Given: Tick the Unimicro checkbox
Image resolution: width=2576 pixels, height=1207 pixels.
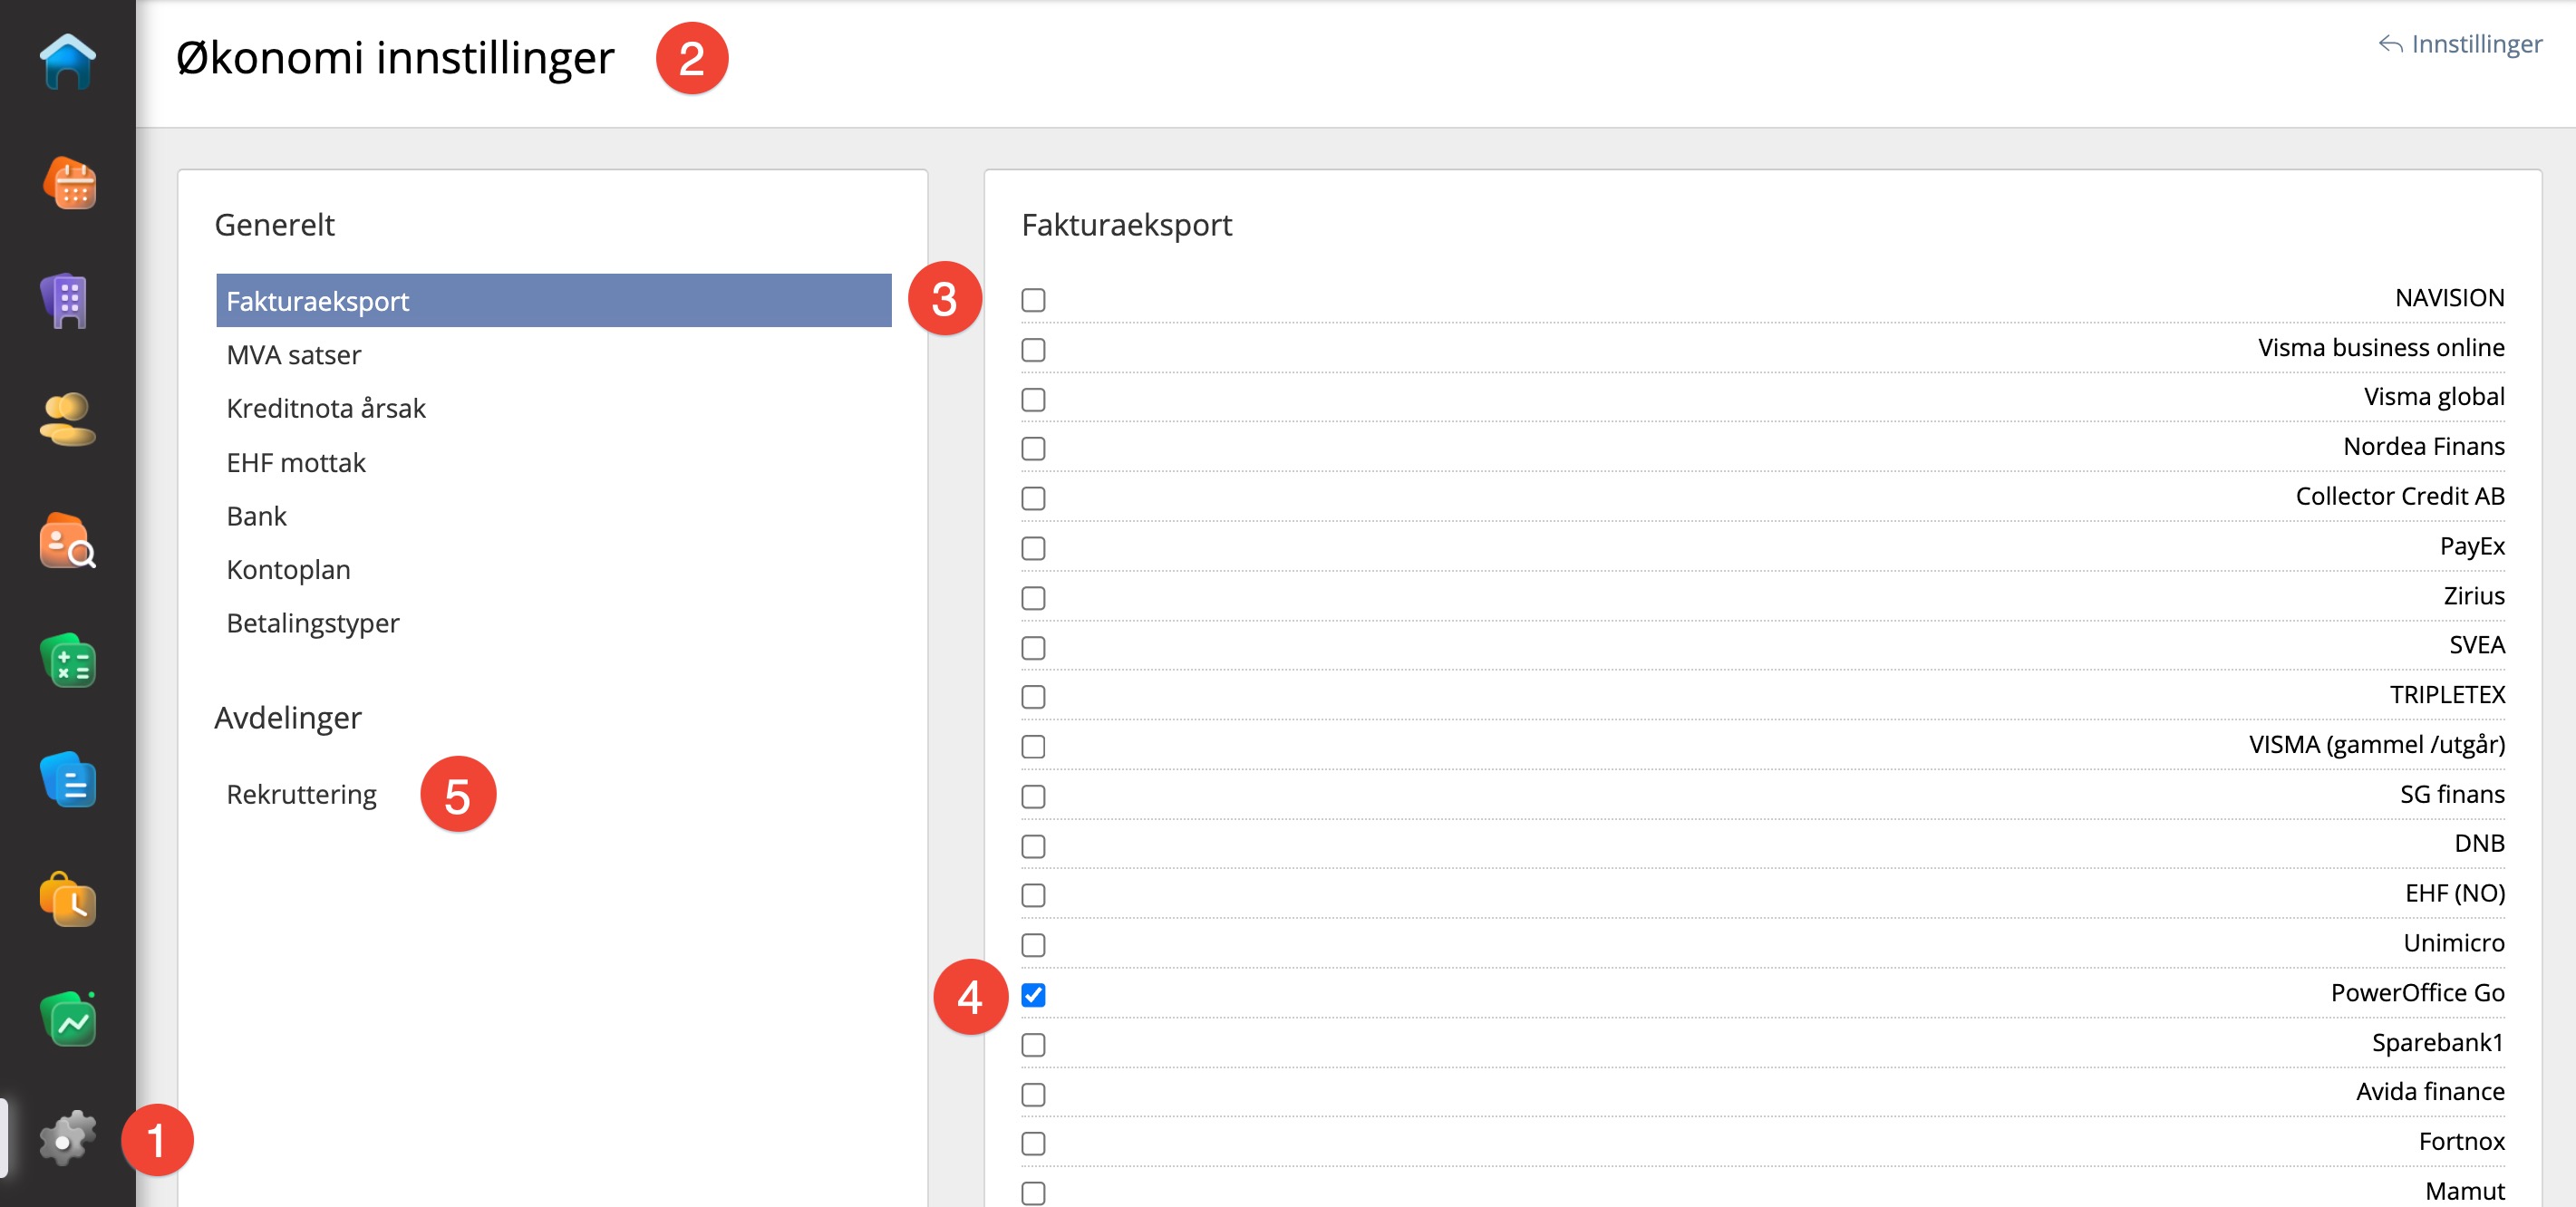Looking at the screenshot, I should click(1033, 945).
